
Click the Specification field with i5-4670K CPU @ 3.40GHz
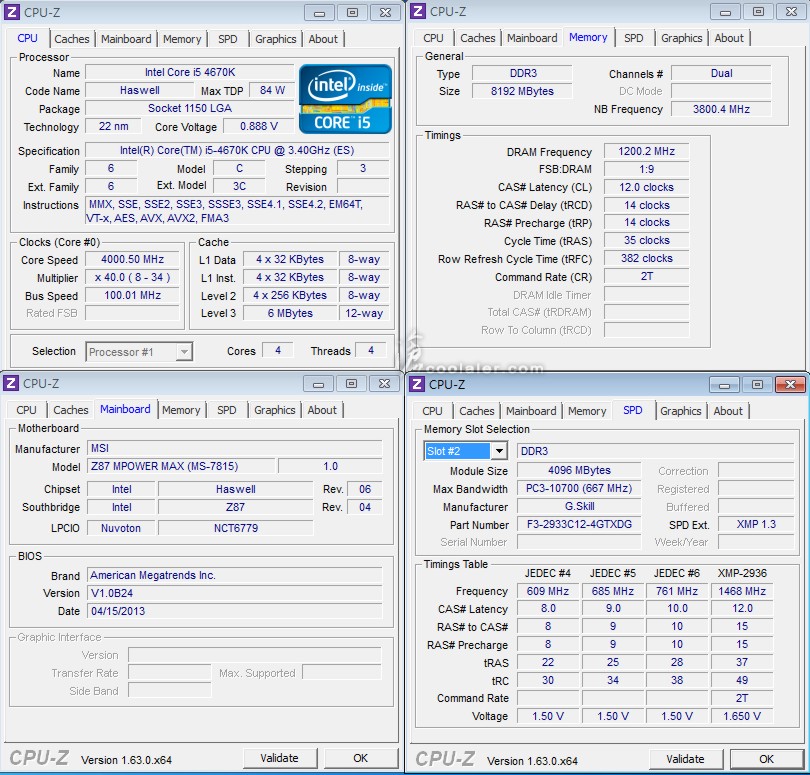(237, 150)
